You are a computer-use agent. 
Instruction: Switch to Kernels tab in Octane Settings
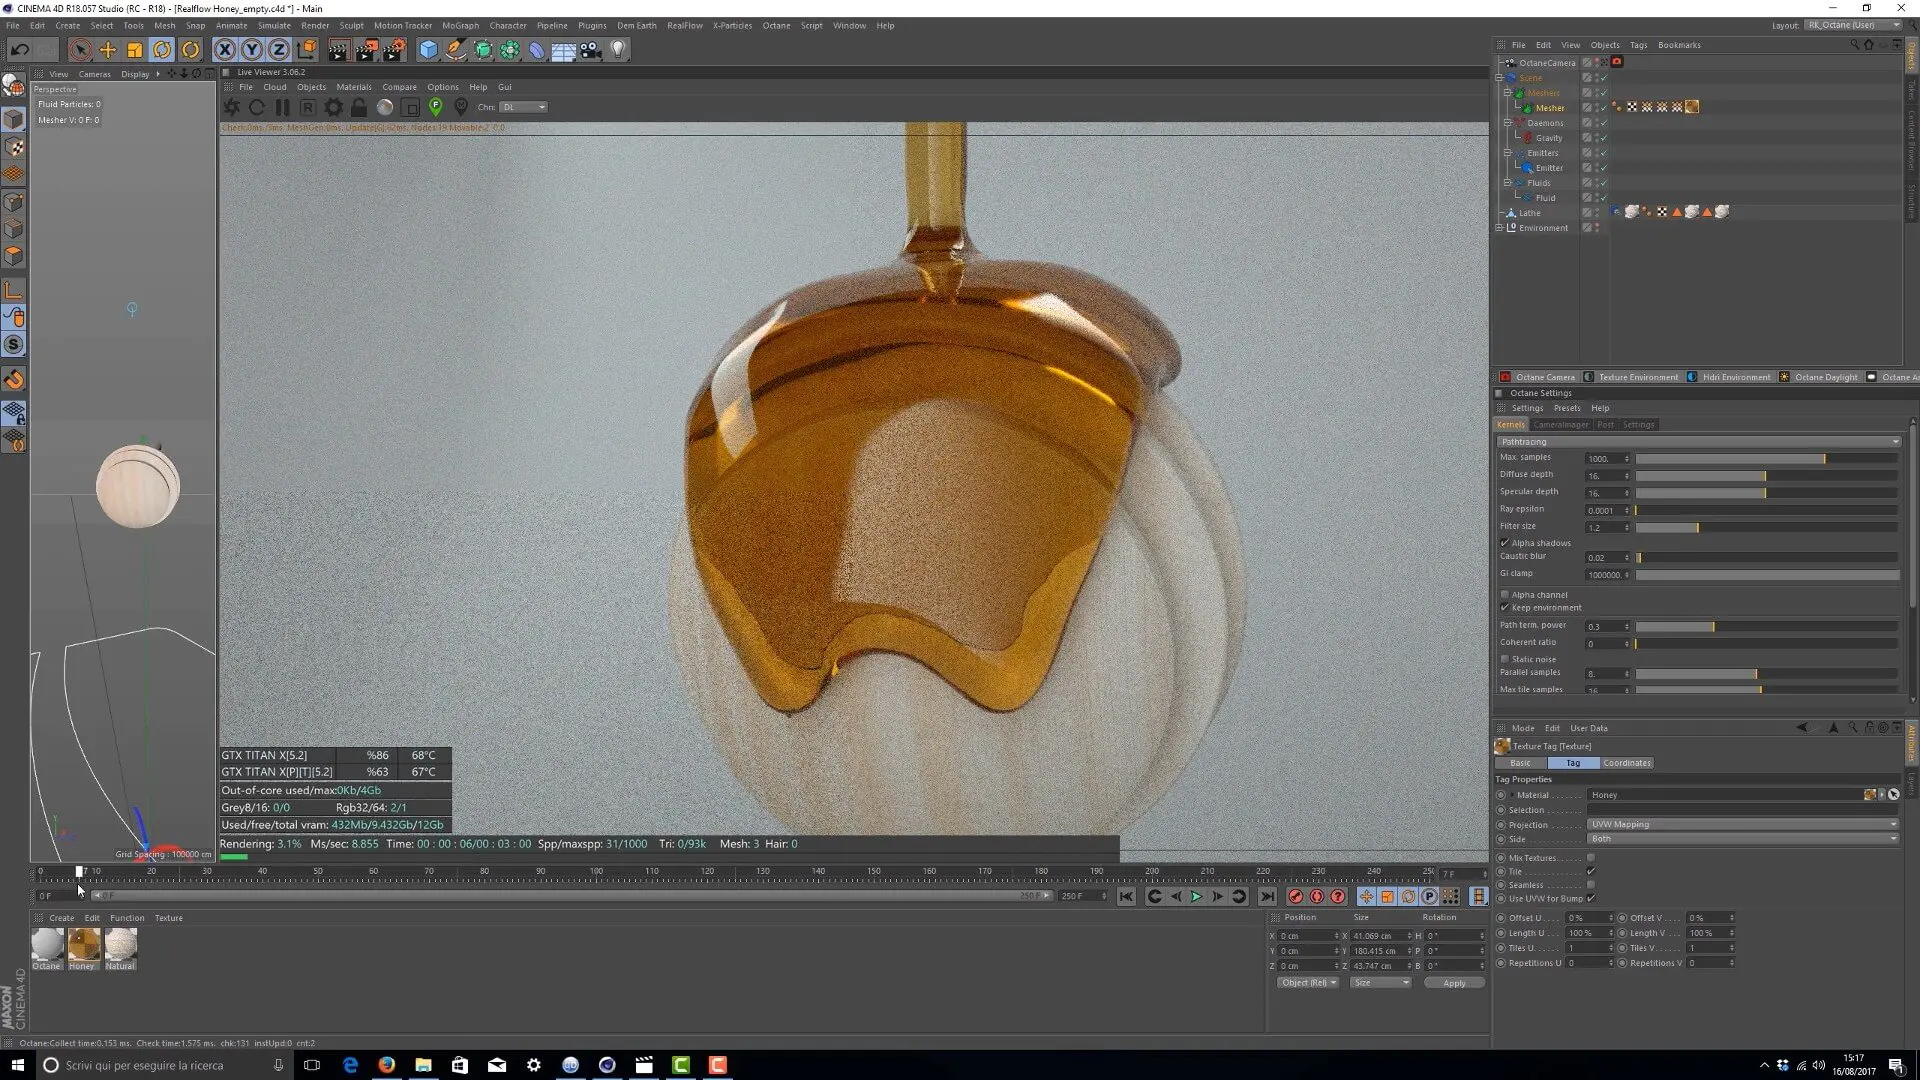(1511, 425)
